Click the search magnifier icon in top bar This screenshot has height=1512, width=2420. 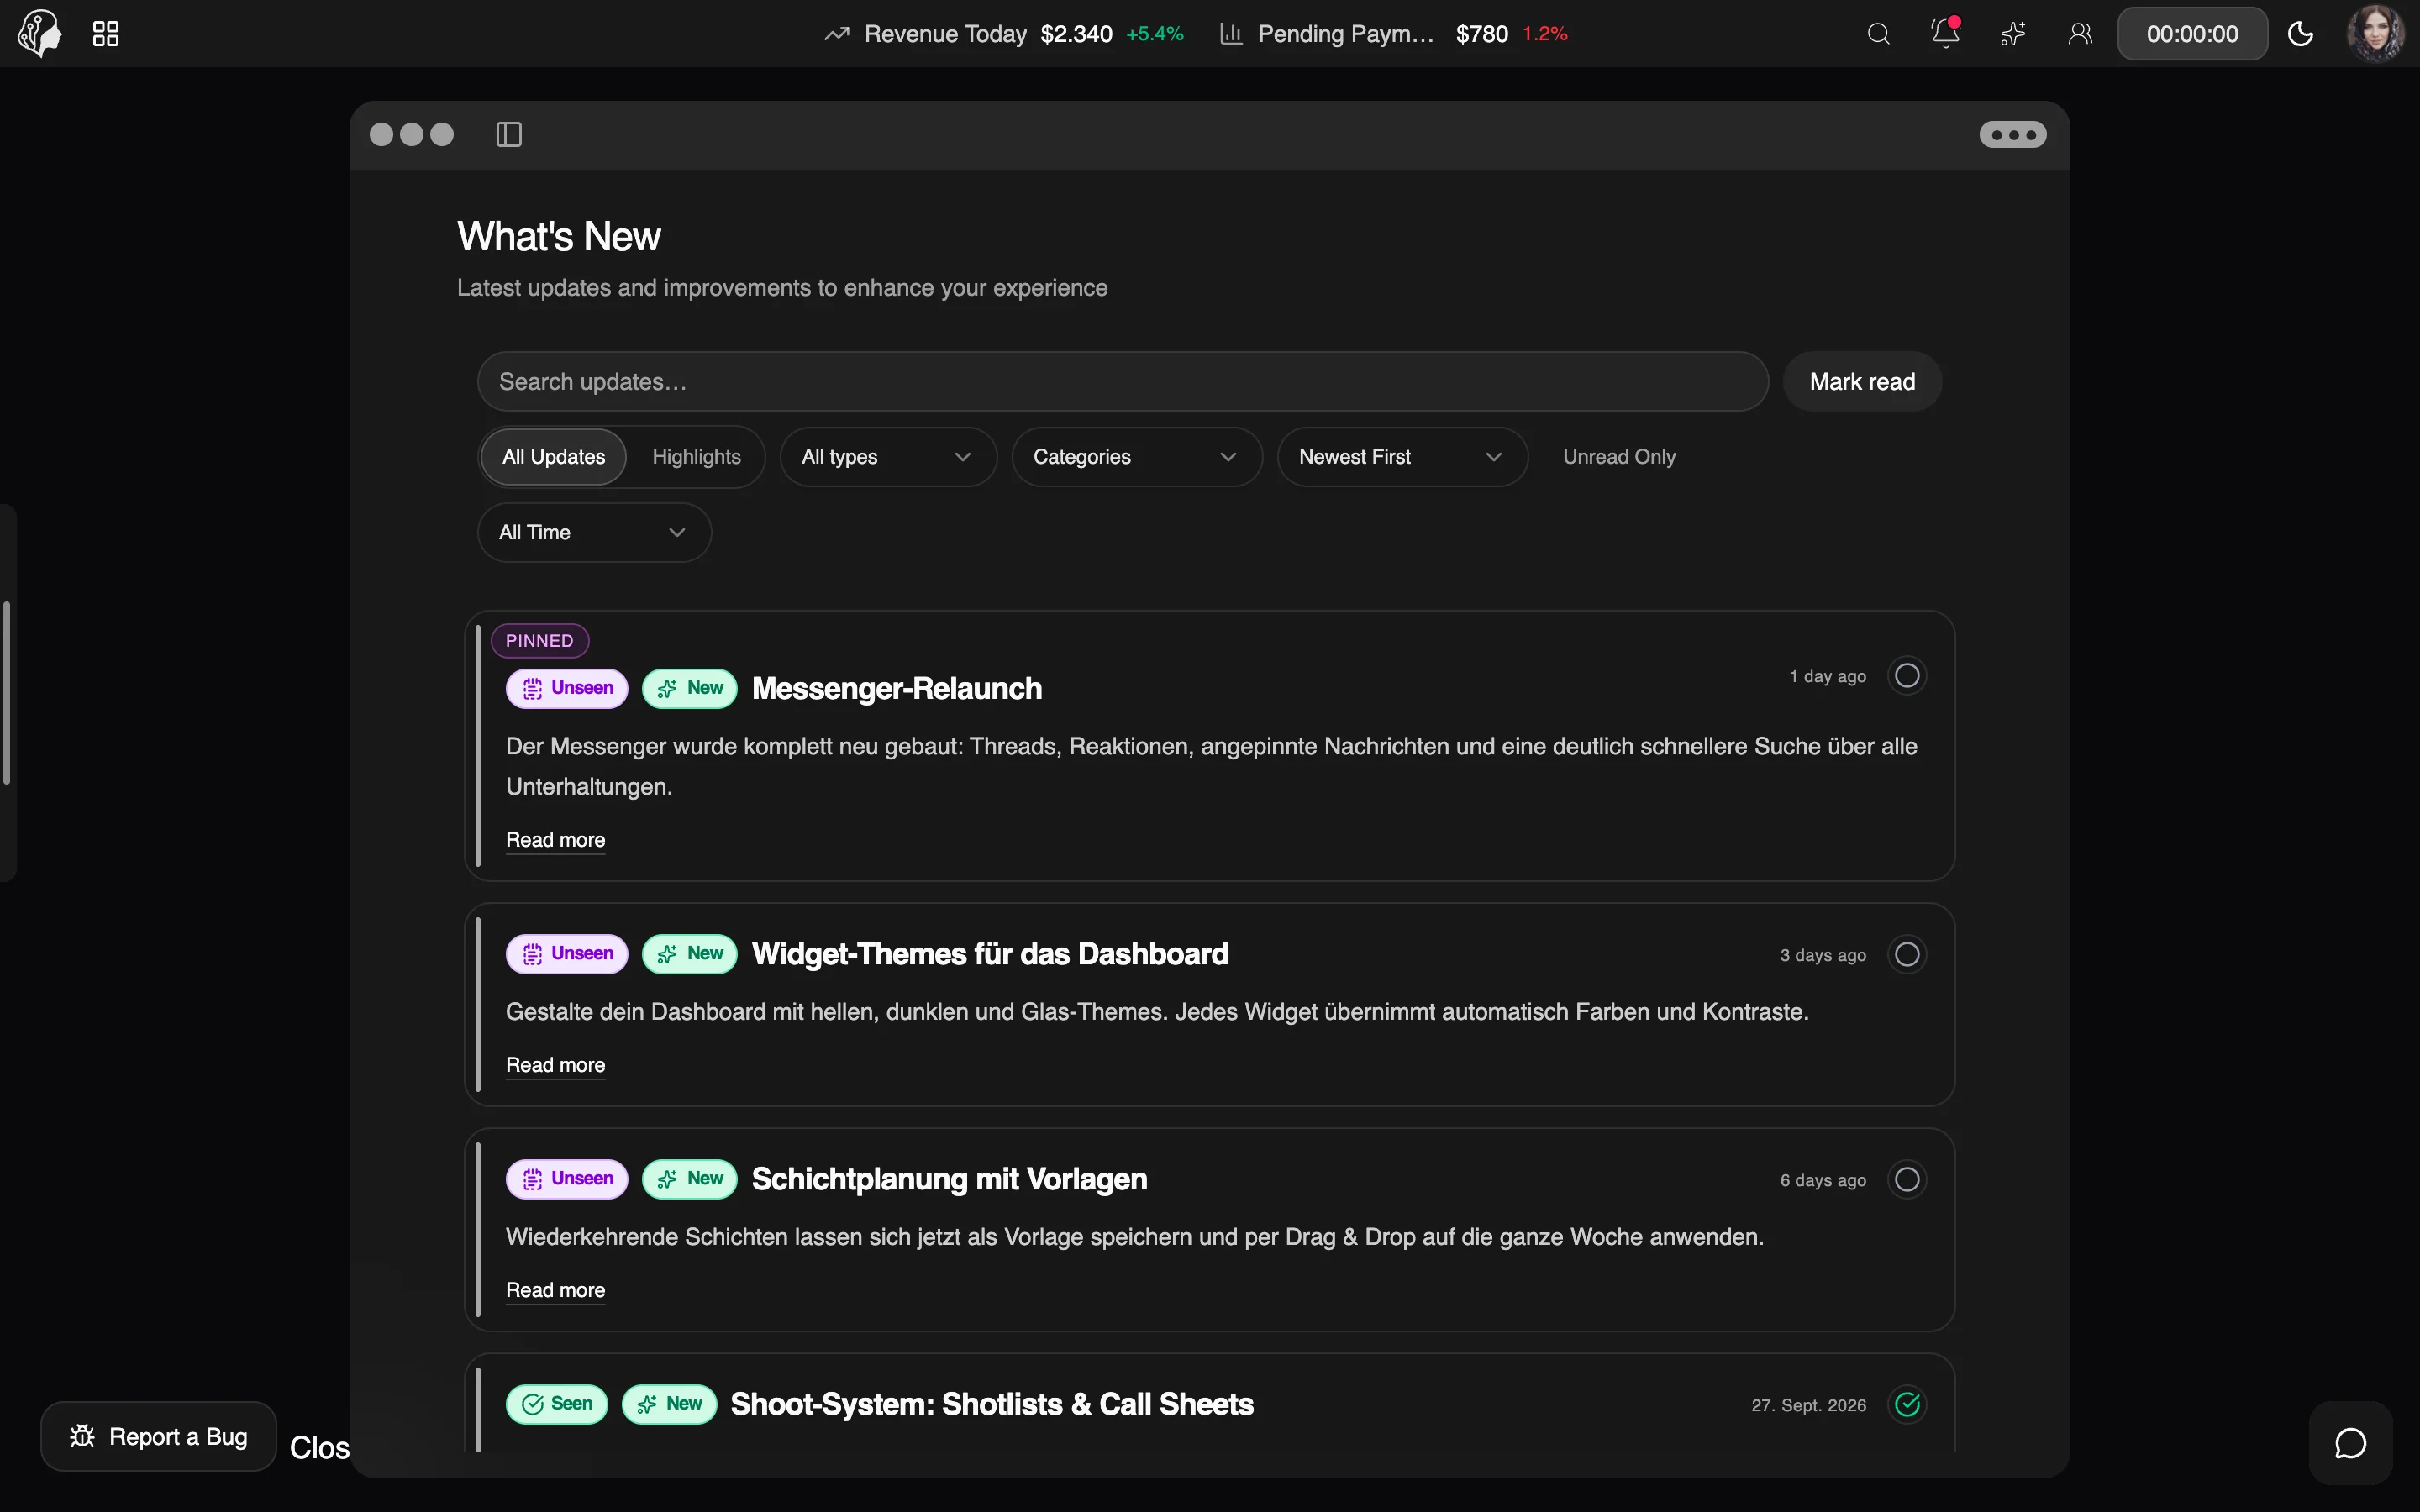point(1878,34)
